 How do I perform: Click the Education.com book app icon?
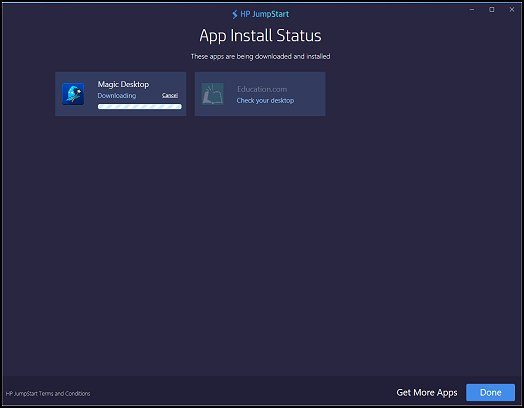coord(213,94)
